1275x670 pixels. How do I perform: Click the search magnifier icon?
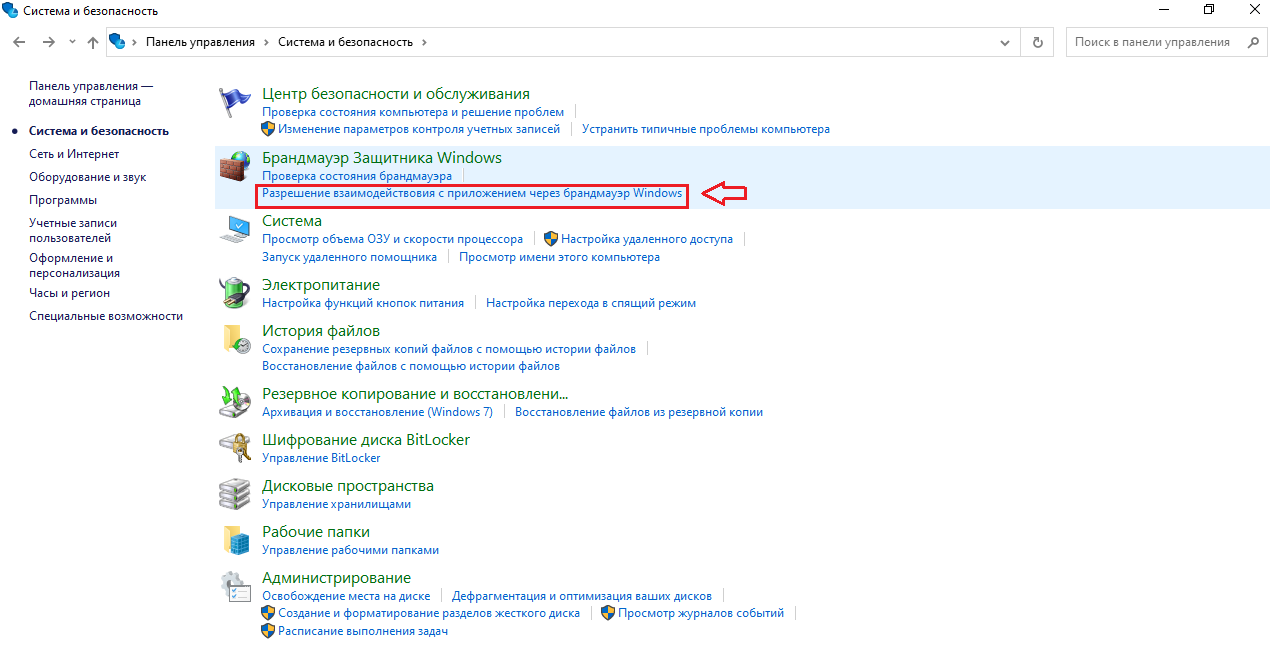tap(1252, 42)
